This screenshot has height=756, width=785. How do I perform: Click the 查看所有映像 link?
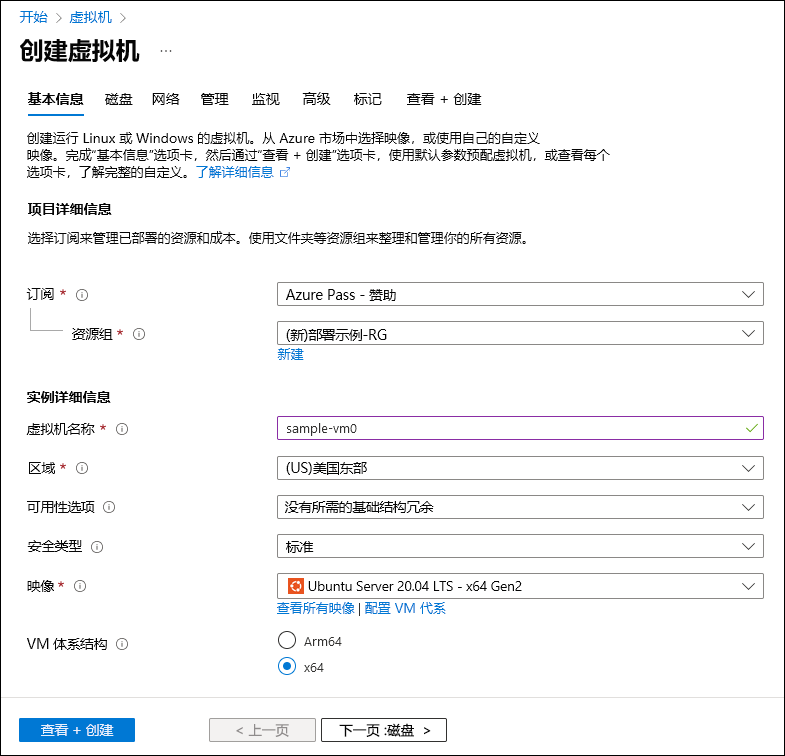316,608
